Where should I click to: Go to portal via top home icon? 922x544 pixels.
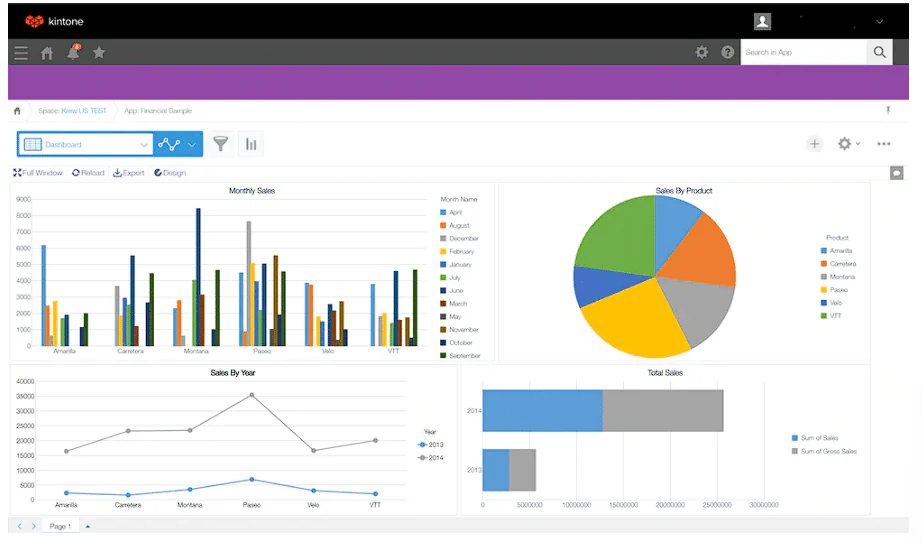click(x=47, y=53)
